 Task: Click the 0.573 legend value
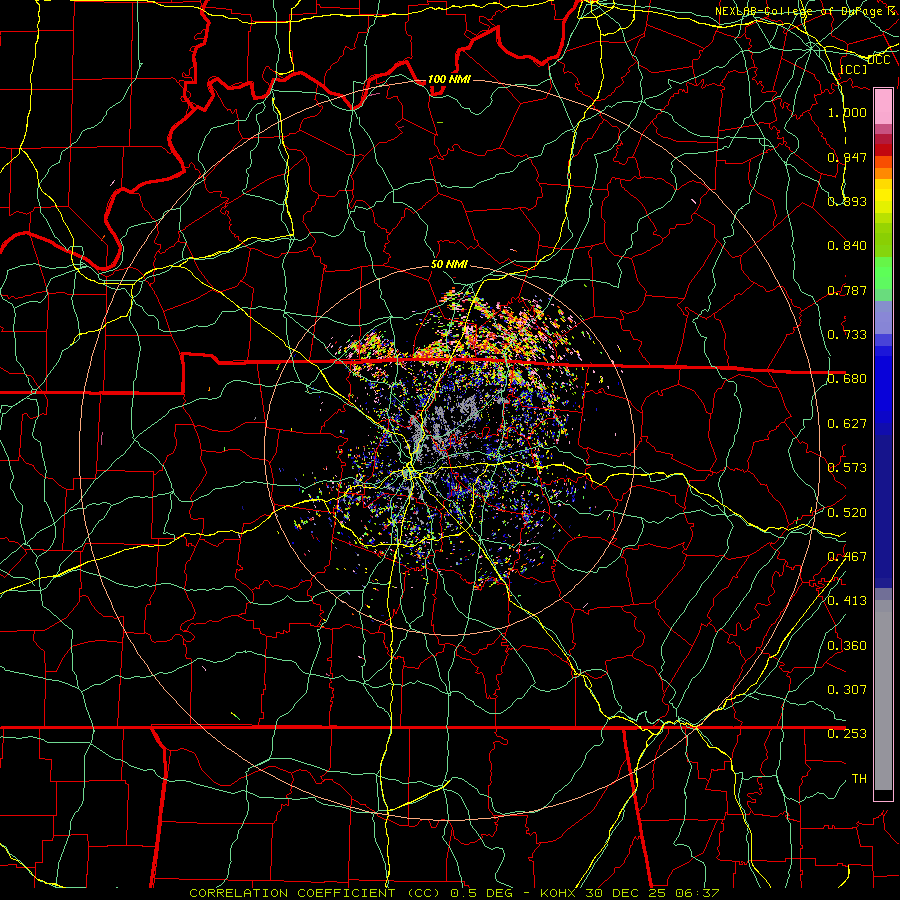847,467
